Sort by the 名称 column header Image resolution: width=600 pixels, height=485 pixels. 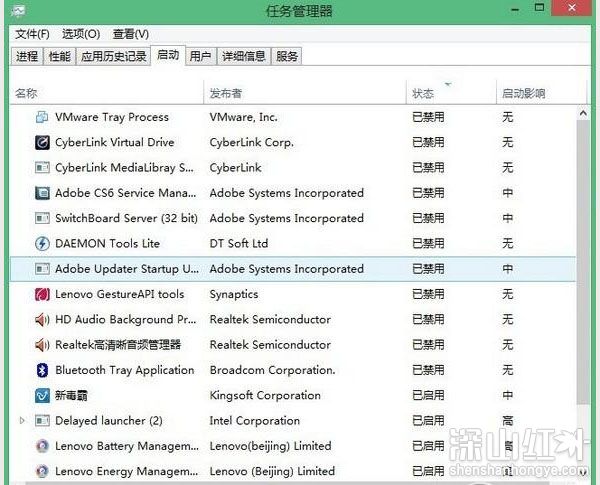coord(107,93)
